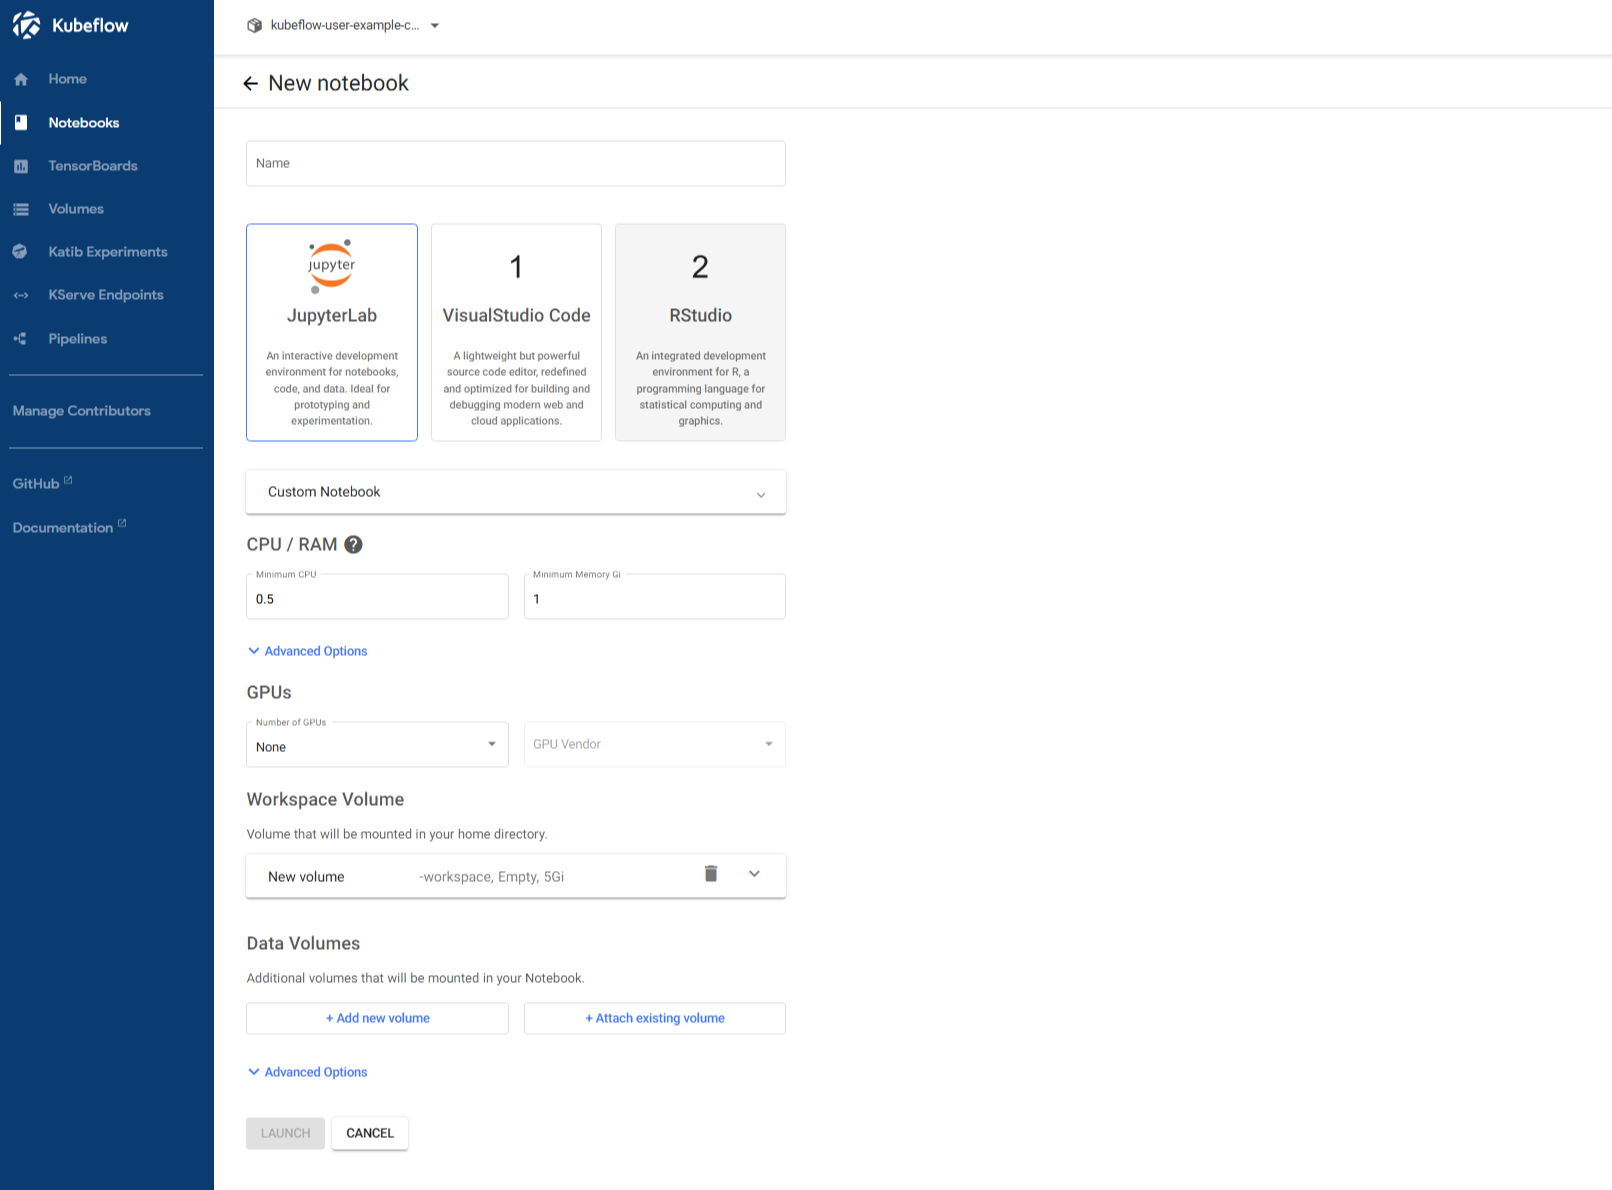1612x1190 pixels.
Task: Open the GPU Vendor dropdown
Action: coord(655,745)
